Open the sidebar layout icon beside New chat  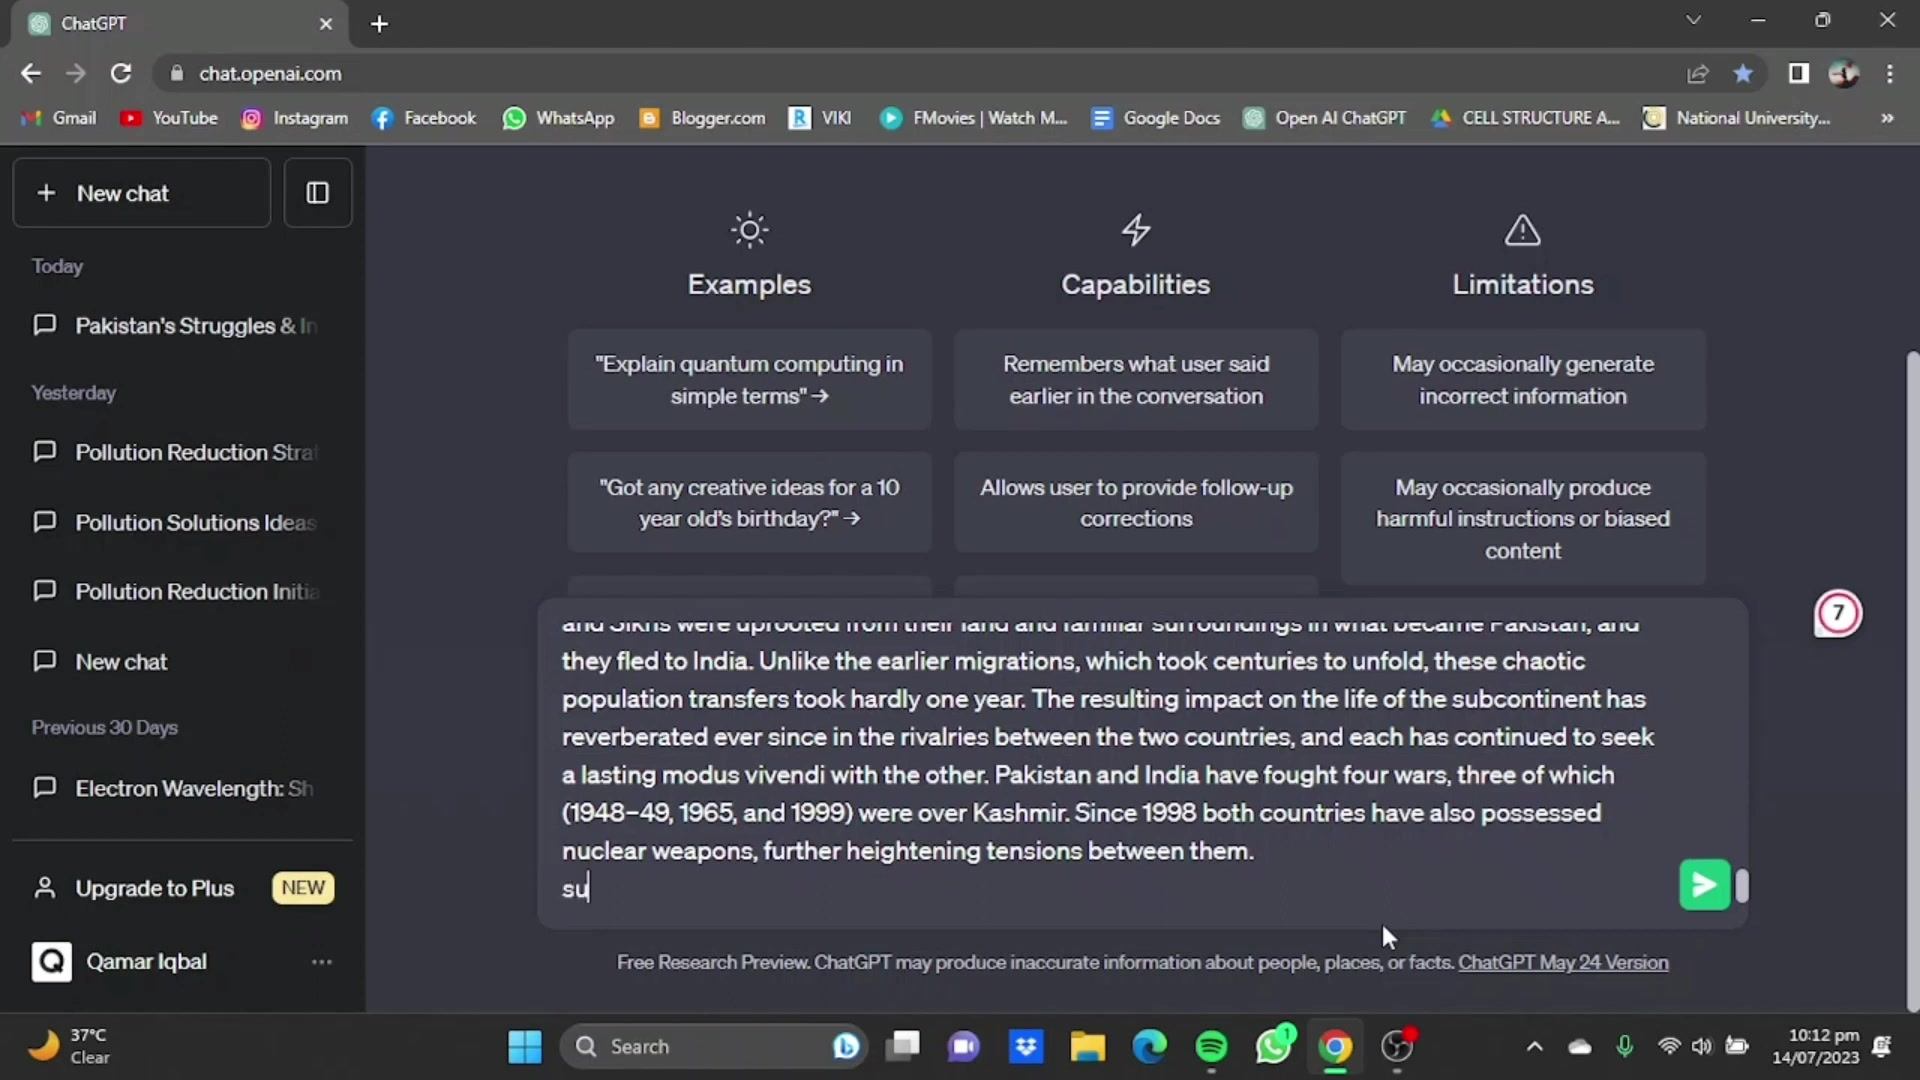(x=317, y=193)
